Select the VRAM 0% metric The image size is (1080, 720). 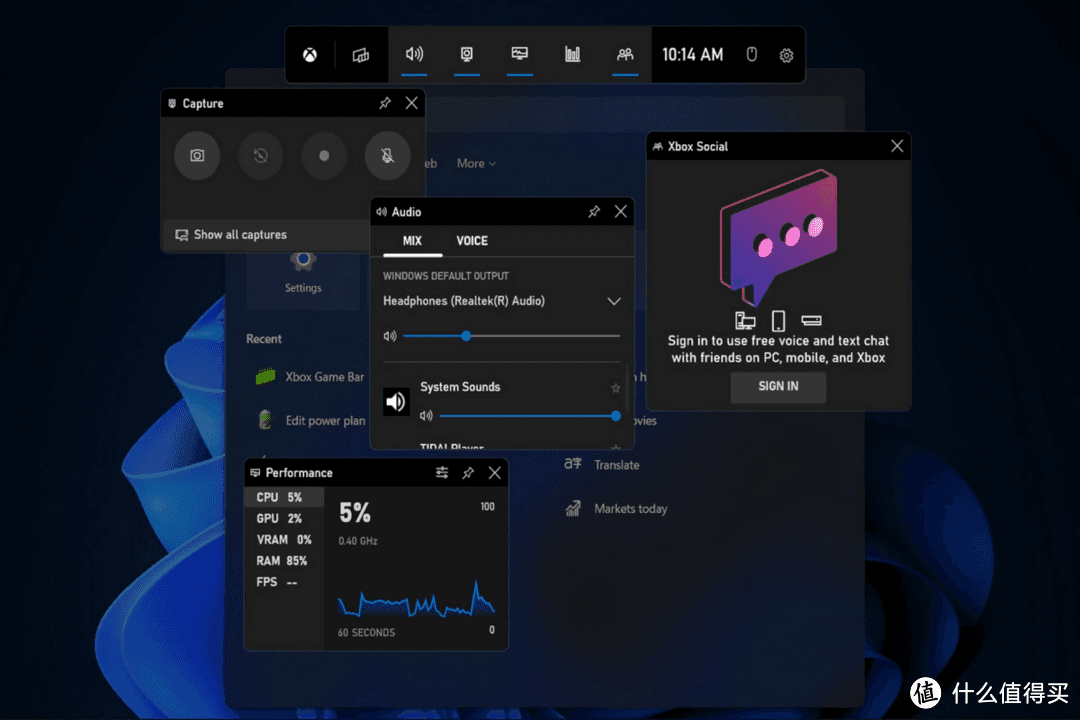coord(284,539)
